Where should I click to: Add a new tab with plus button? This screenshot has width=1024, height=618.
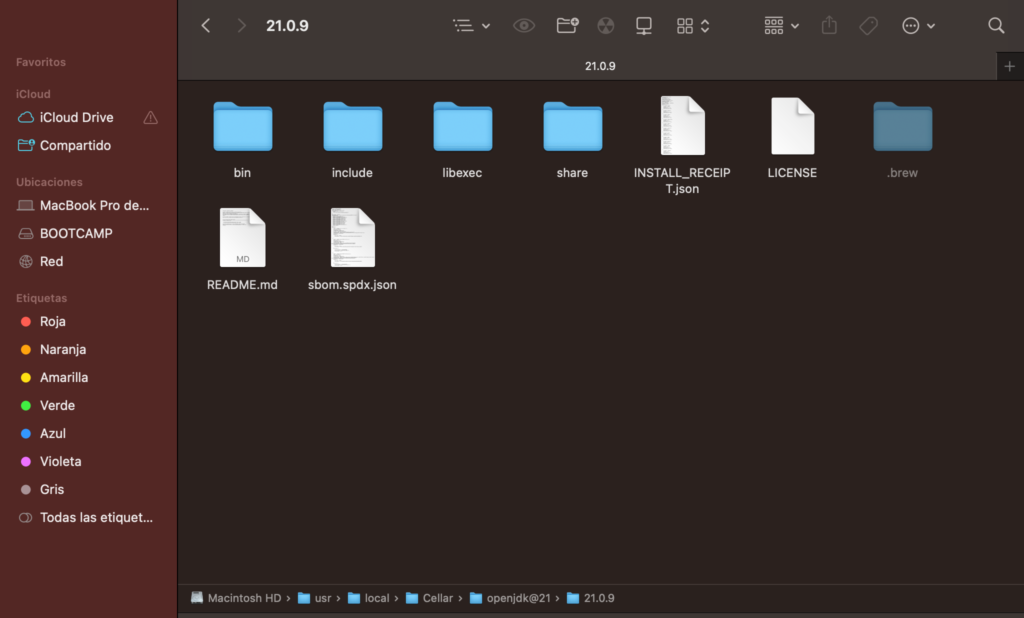(1009, 66)
